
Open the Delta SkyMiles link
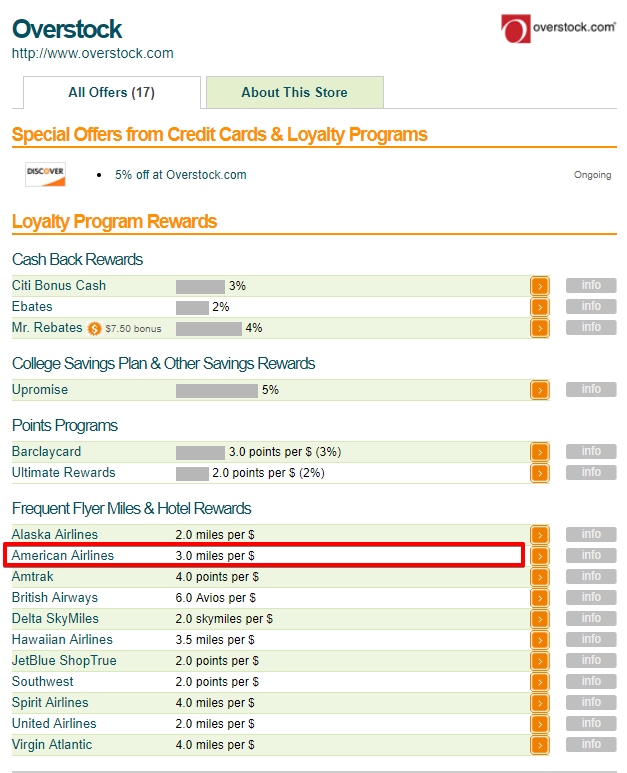55,619
